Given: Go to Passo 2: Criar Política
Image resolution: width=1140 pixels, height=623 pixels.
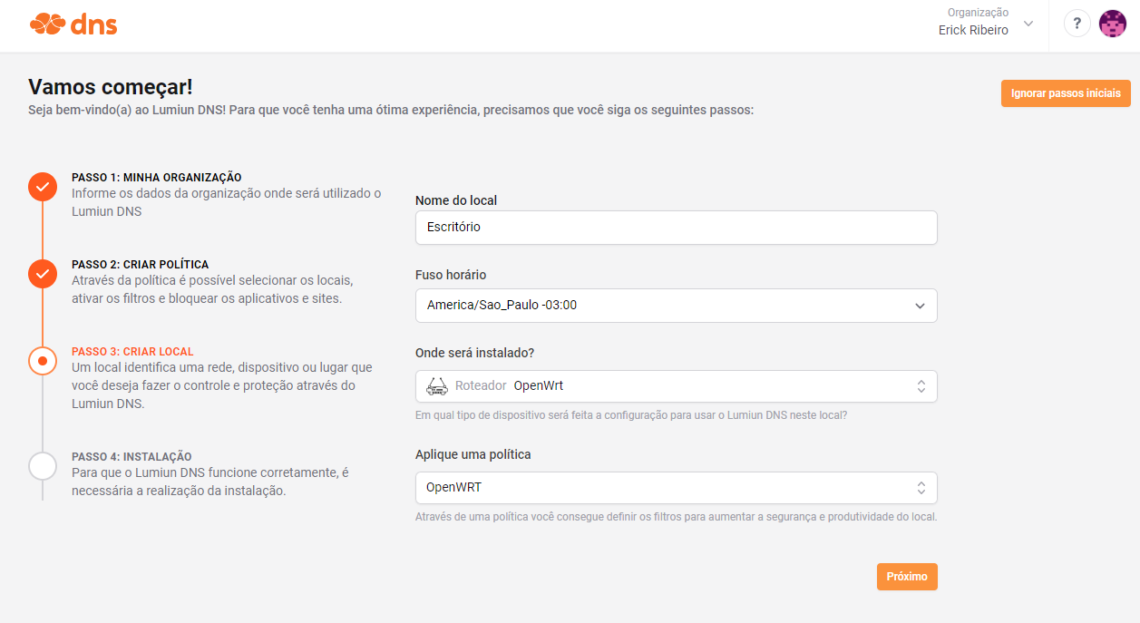Looking at the screenshot, I should point(140,265).
